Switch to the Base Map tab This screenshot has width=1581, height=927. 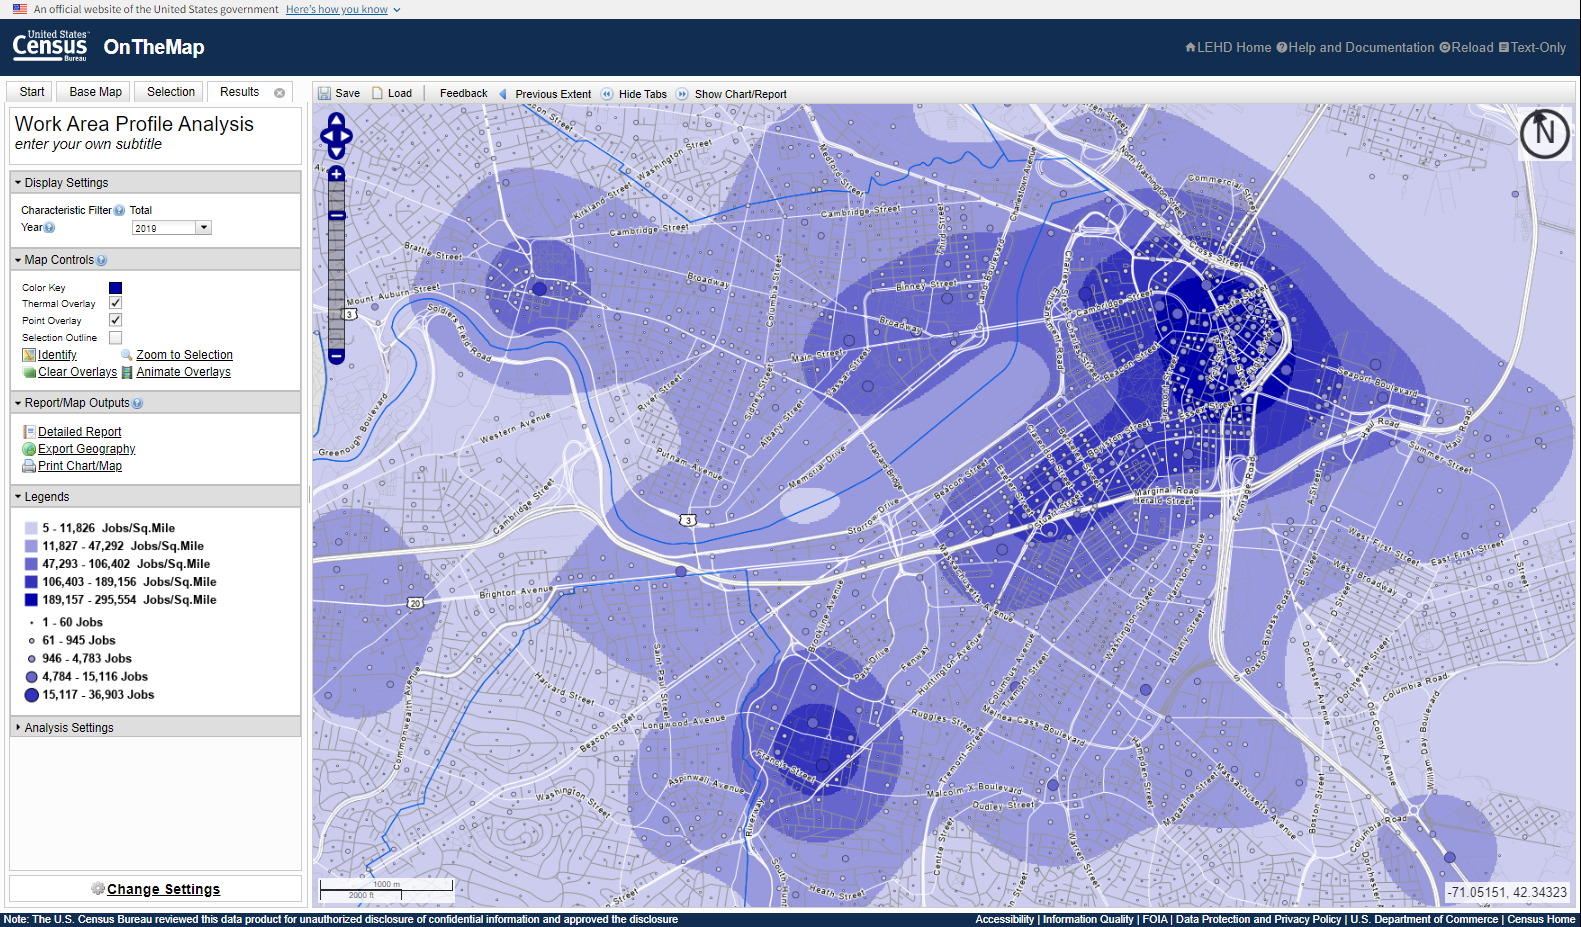click(95, 92)
